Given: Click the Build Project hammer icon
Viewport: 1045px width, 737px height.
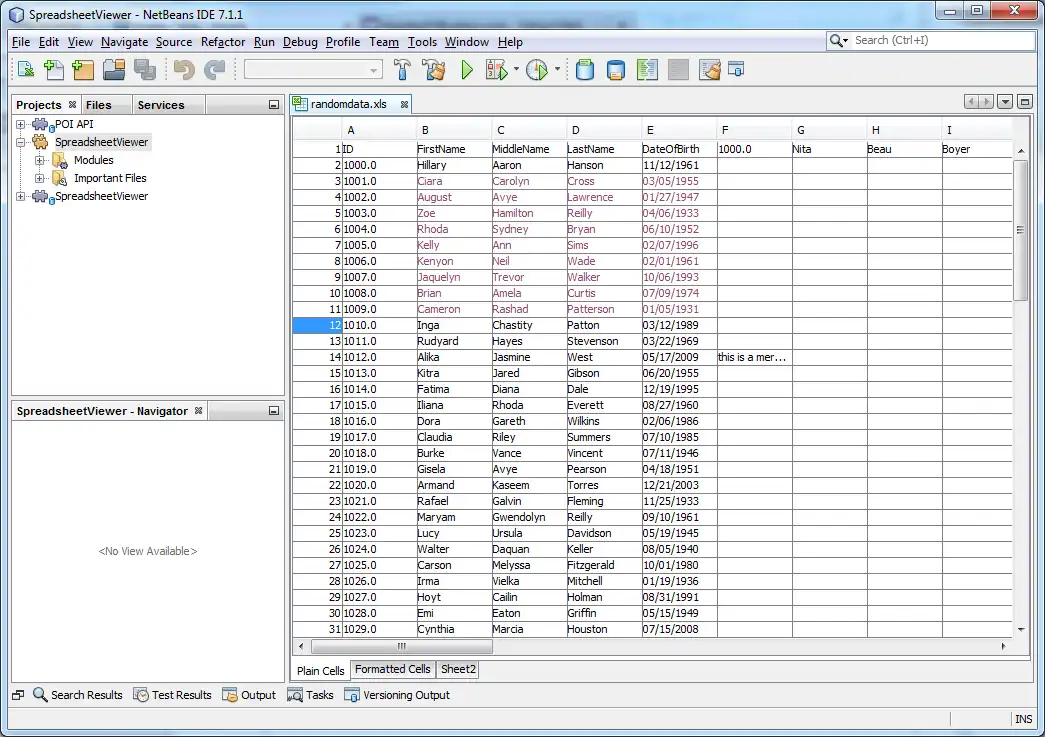Looking at the screenshot, I should pos(403,70).
